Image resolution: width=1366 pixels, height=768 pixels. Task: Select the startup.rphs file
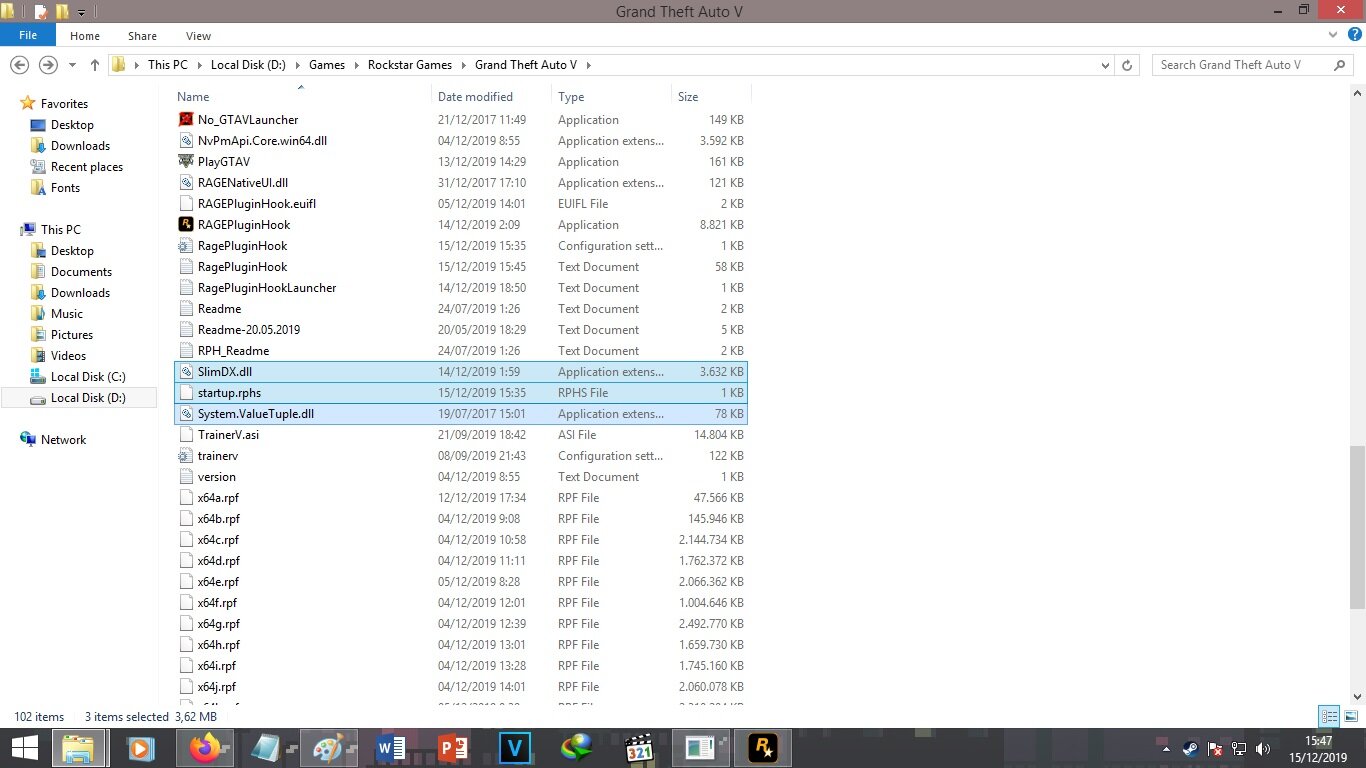click(x=461, y=393)
